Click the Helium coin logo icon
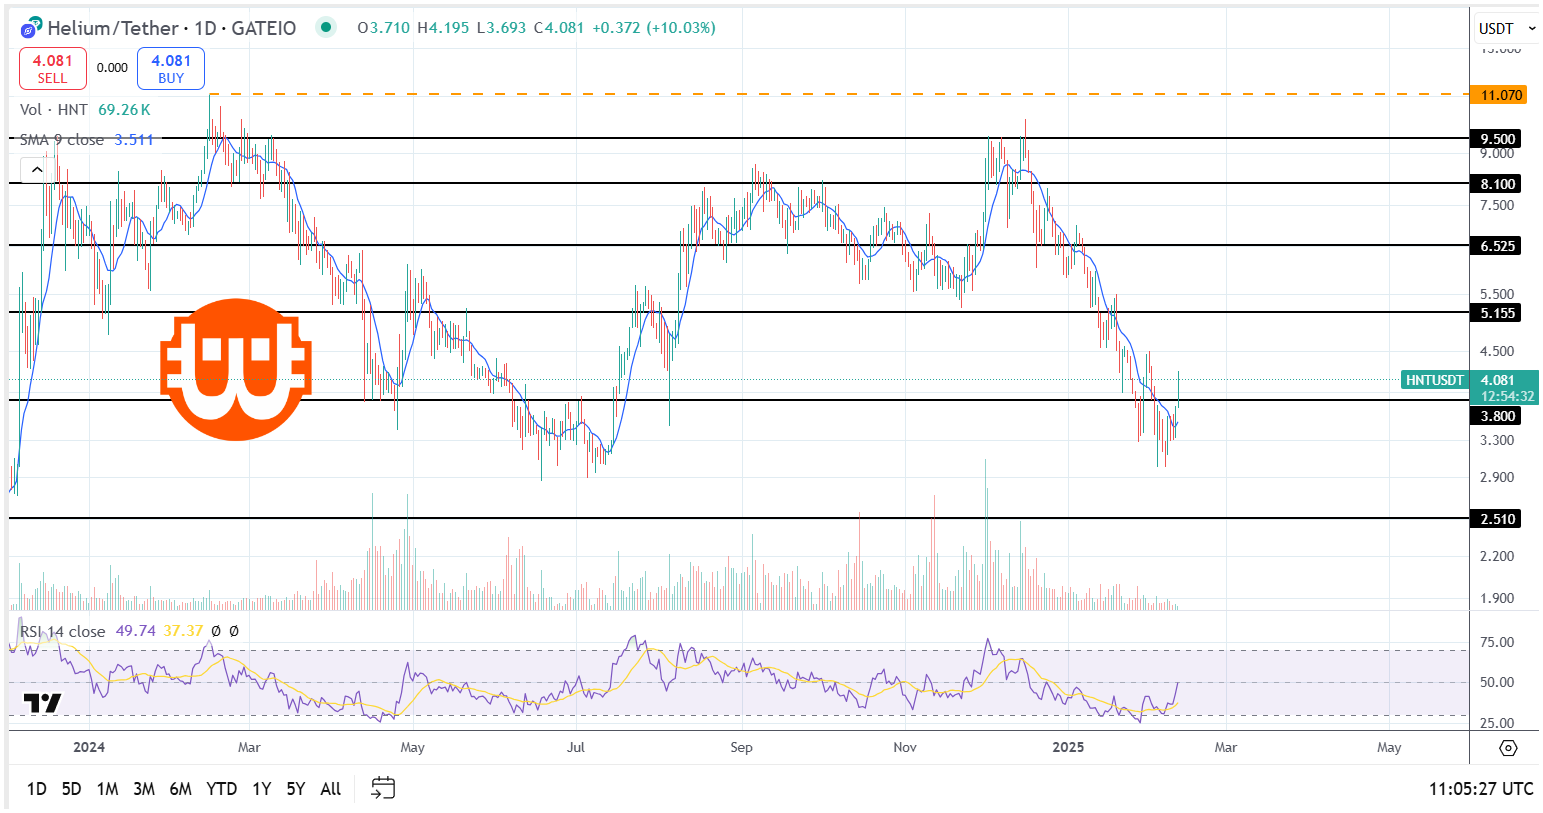Viewport: 1543px width, 813px height. [x=32, y=28]
